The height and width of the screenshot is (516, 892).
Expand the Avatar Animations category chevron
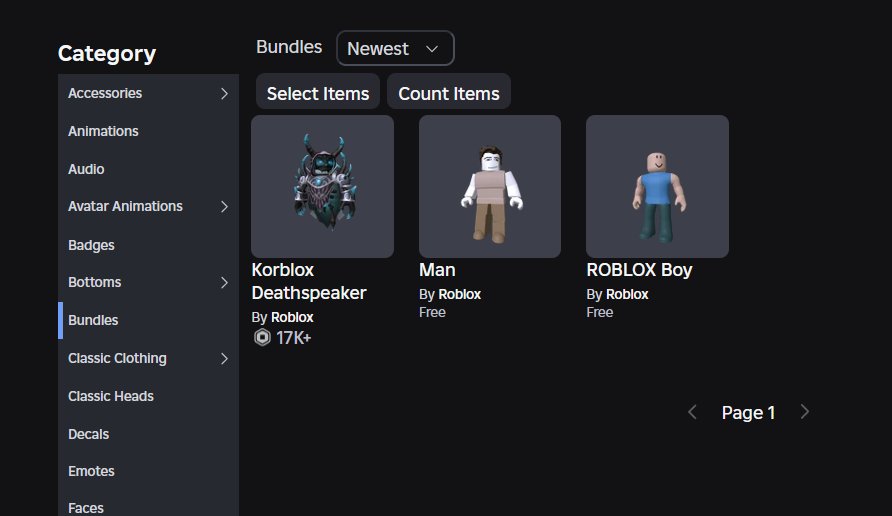(224, 207)
